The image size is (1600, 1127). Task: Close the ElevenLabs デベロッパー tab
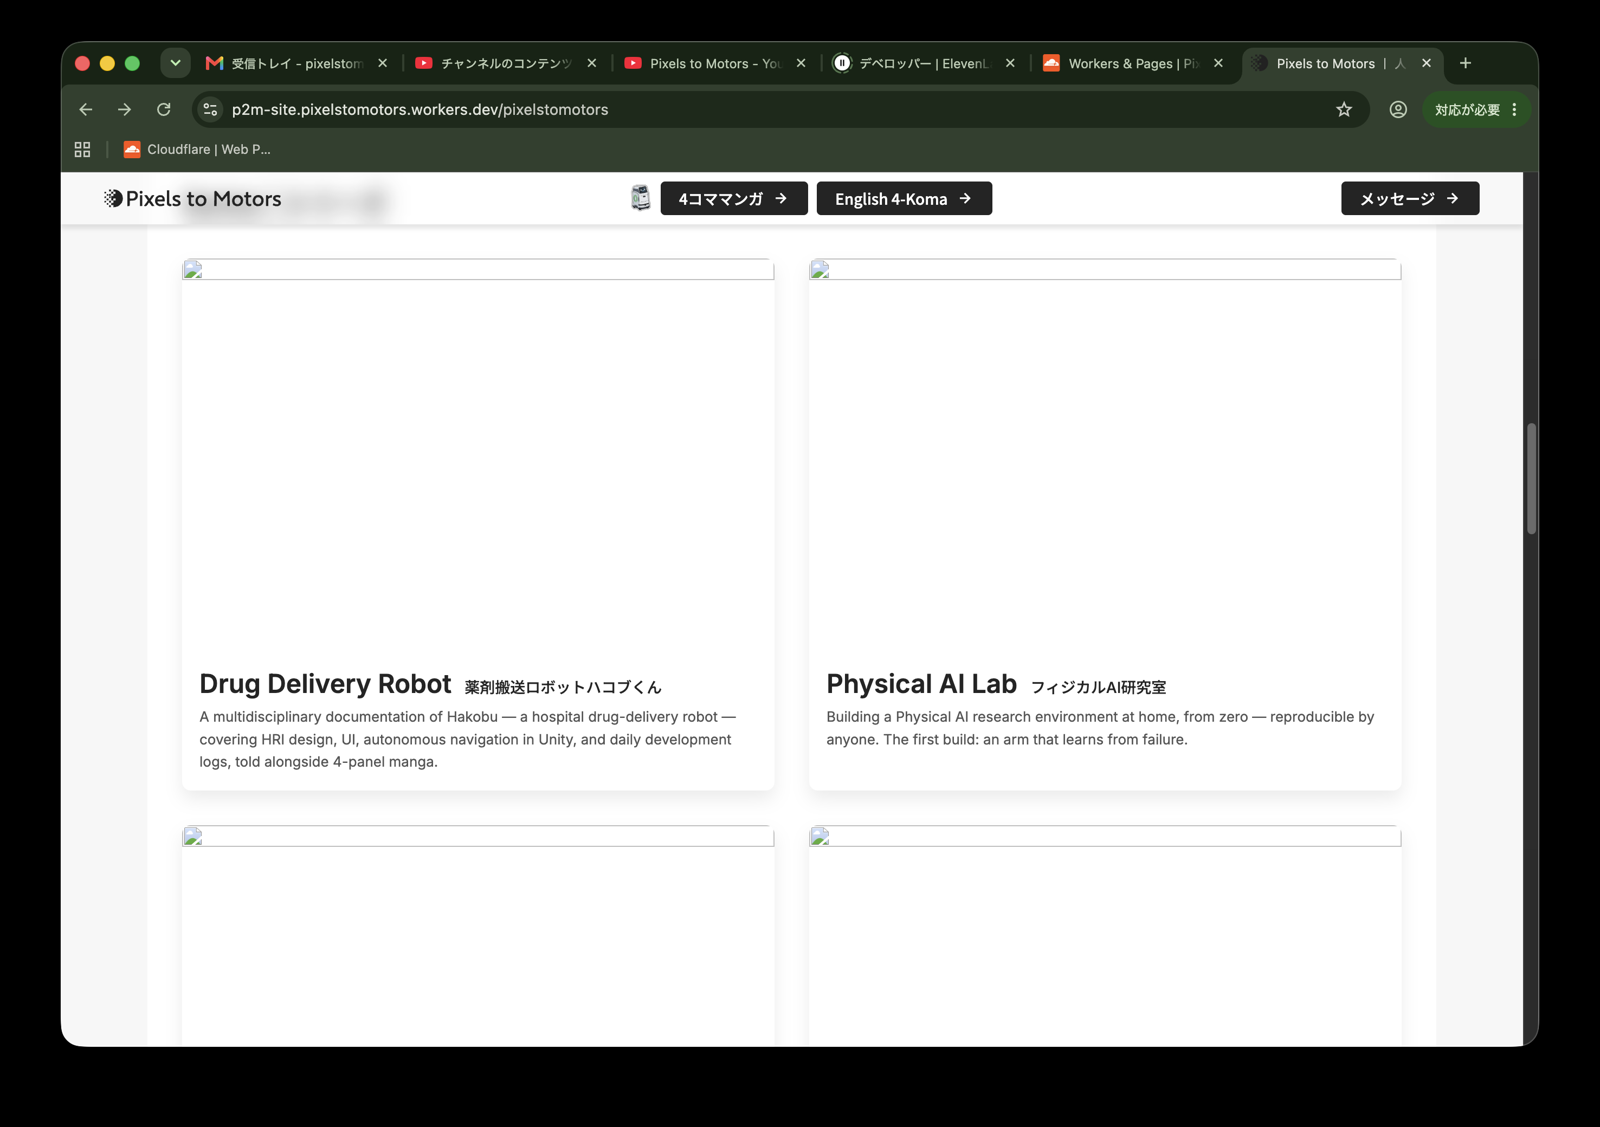click(1010, 63)
